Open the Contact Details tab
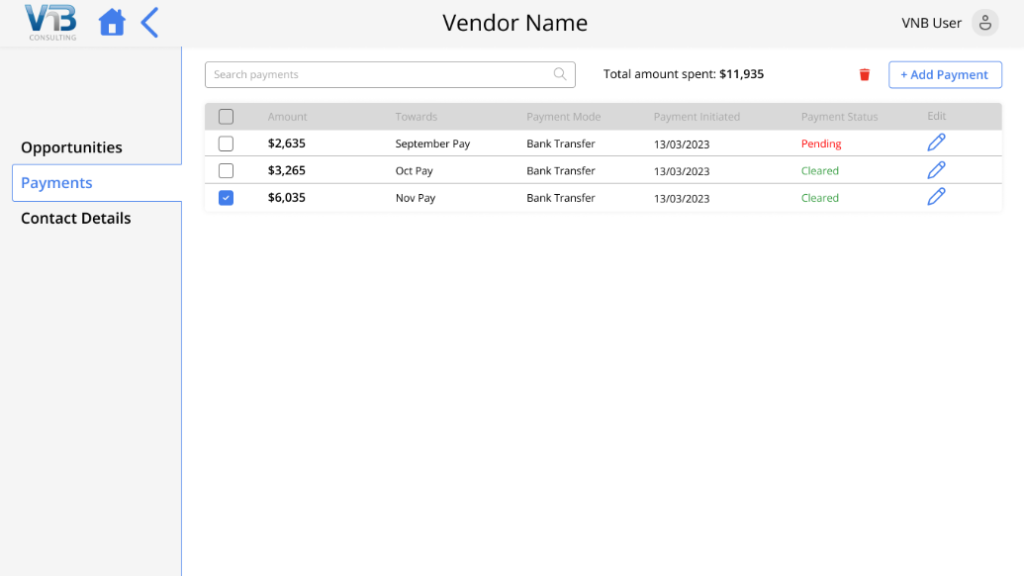Screen dimensions: 1024x576 [76, 218]
